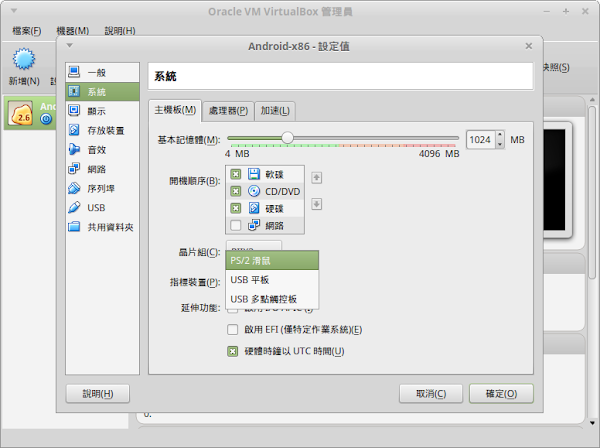Viewport: 600px width, 448px height.
Task: Open the 網路 (Network) category icon
Action: coord(74,169)
